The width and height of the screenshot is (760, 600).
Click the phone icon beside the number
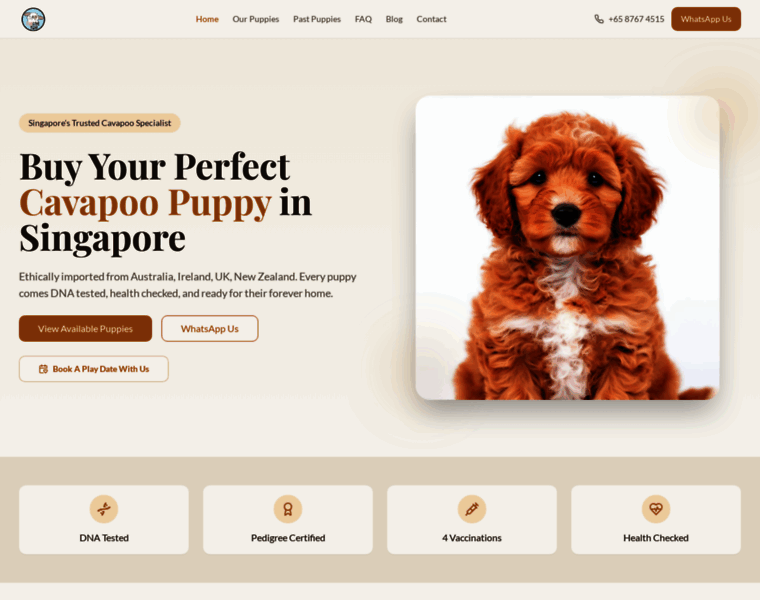point(599,19)
